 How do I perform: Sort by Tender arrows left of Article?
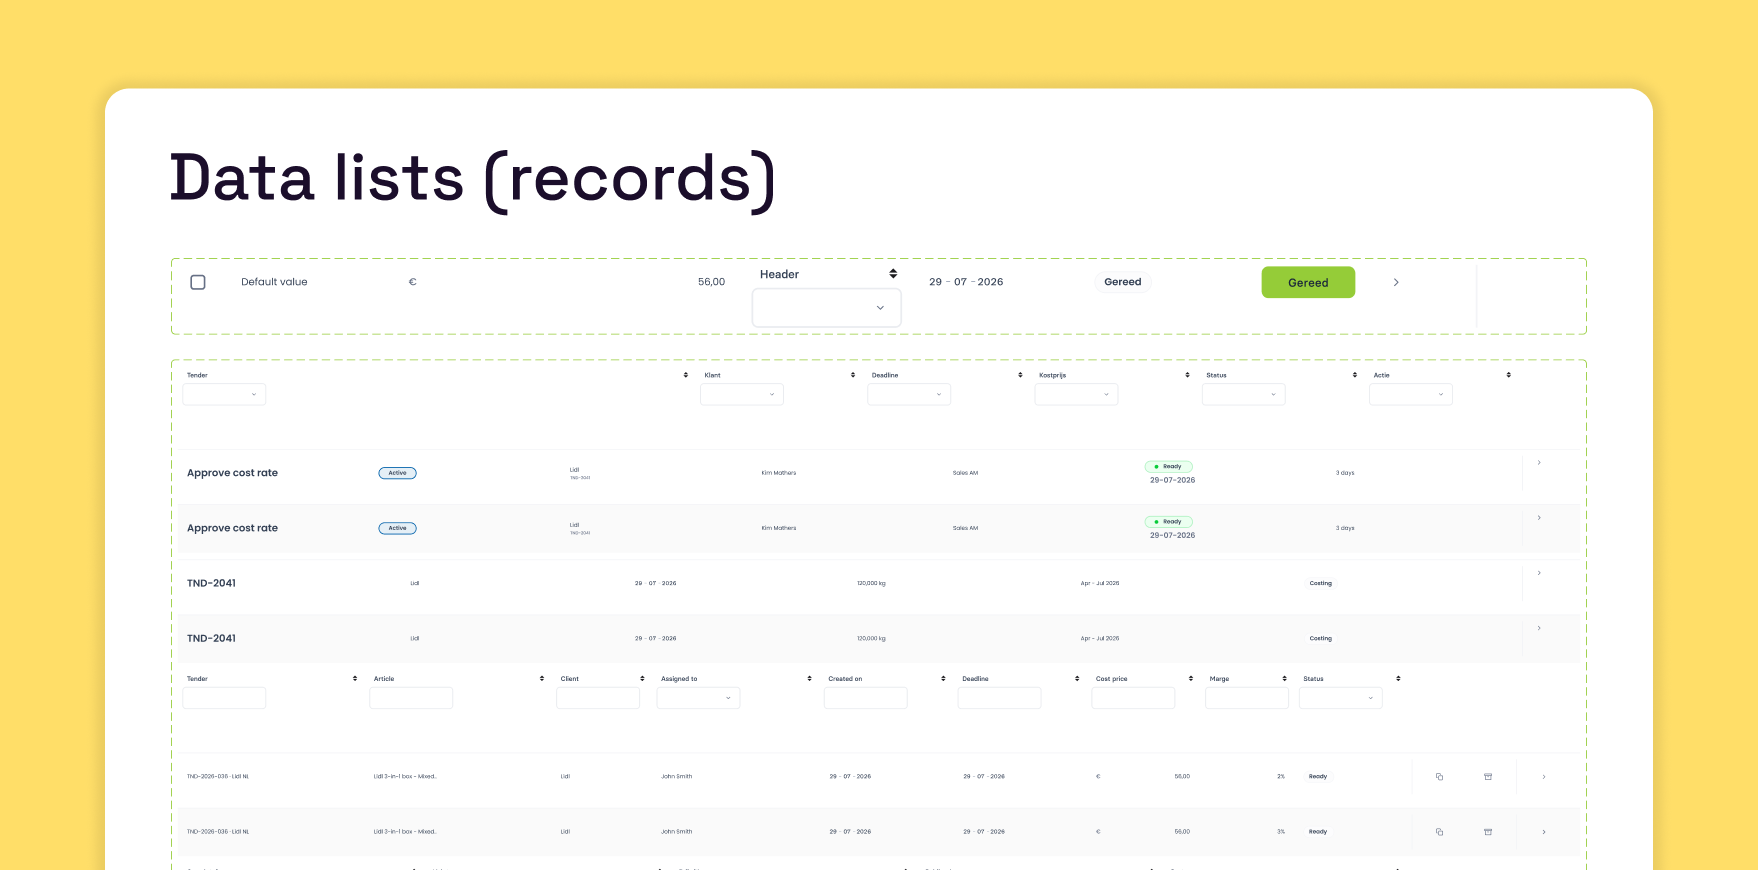click(355, 679)
